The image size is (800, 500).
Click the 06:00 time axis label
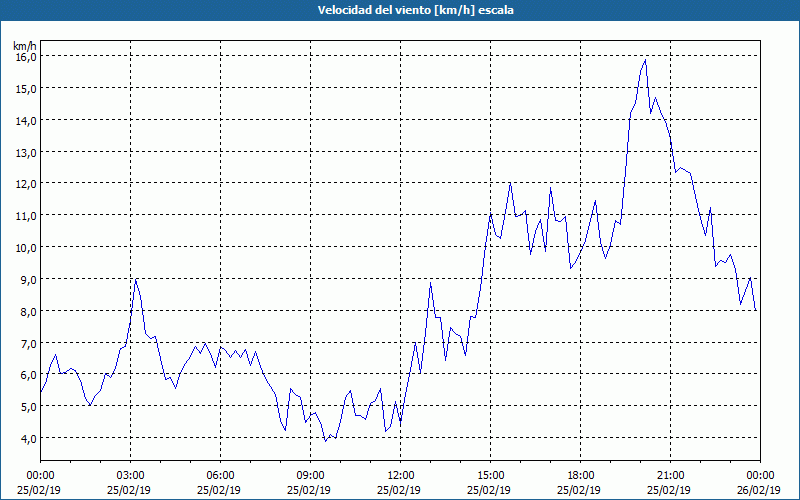click(x=220, y=476)
